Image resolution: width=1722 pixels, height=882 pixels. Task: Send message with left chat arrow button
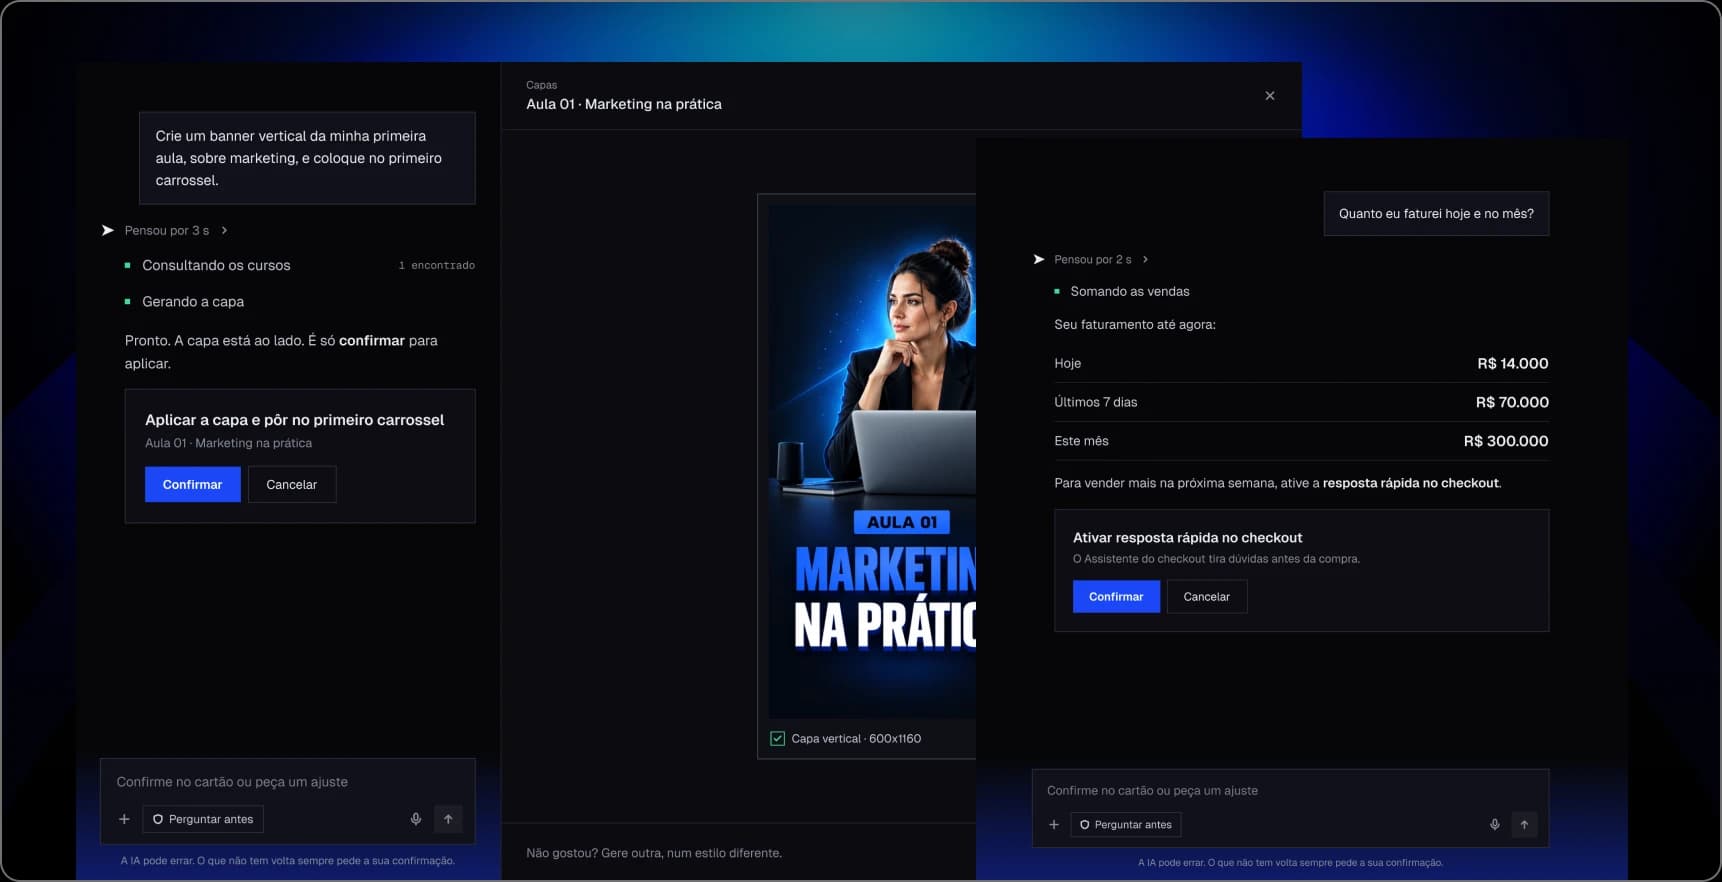pos(448,819)
